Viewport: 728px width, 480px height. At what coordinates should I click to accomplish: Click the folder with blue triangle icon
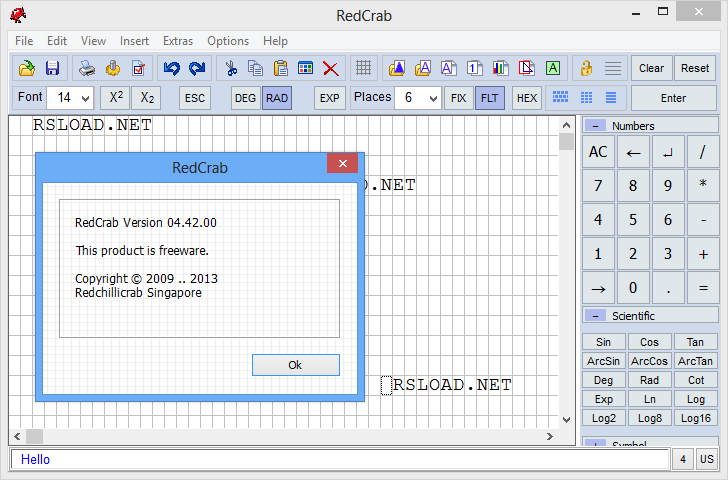pos(396,68)
